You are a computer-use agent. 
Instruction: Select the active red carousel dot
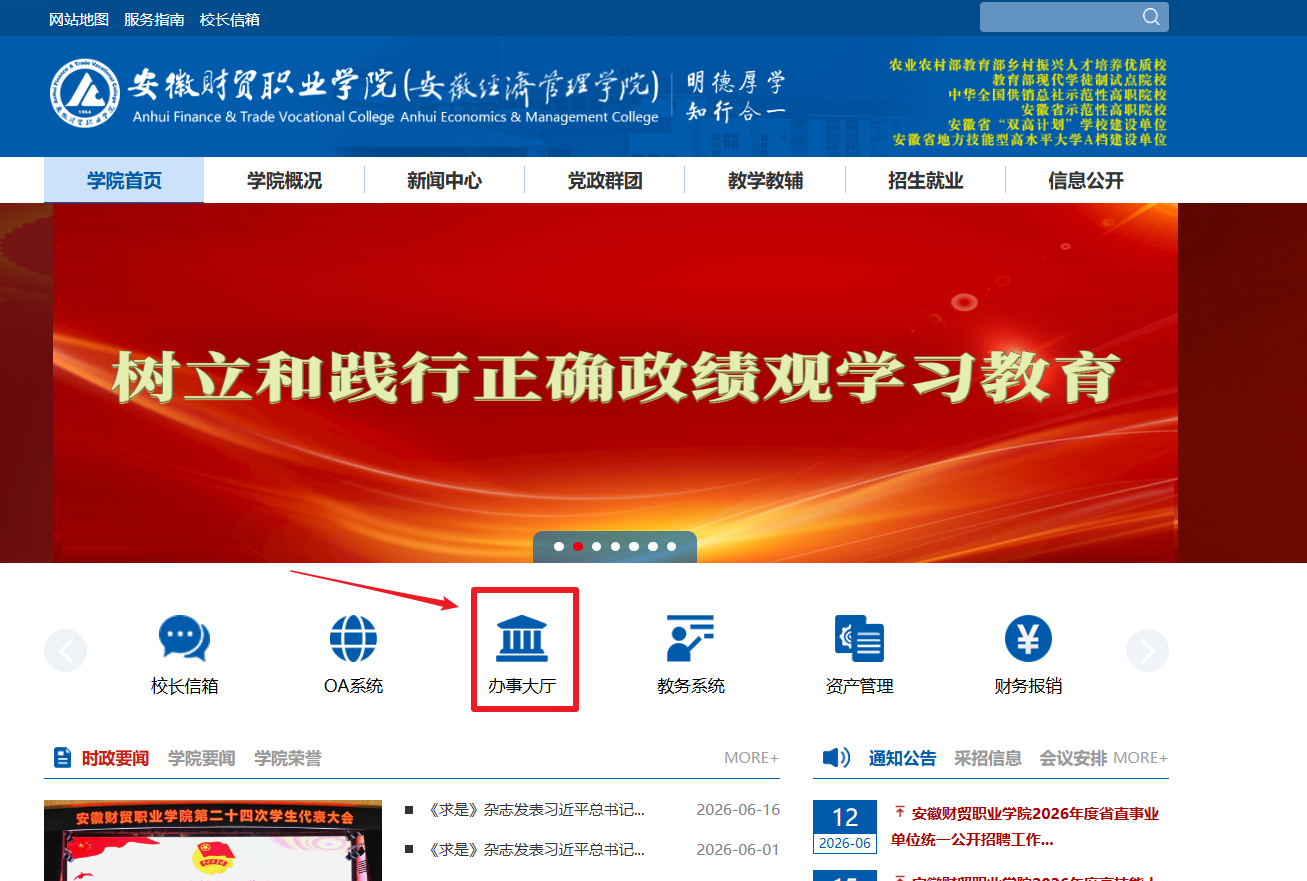point(578,547)
